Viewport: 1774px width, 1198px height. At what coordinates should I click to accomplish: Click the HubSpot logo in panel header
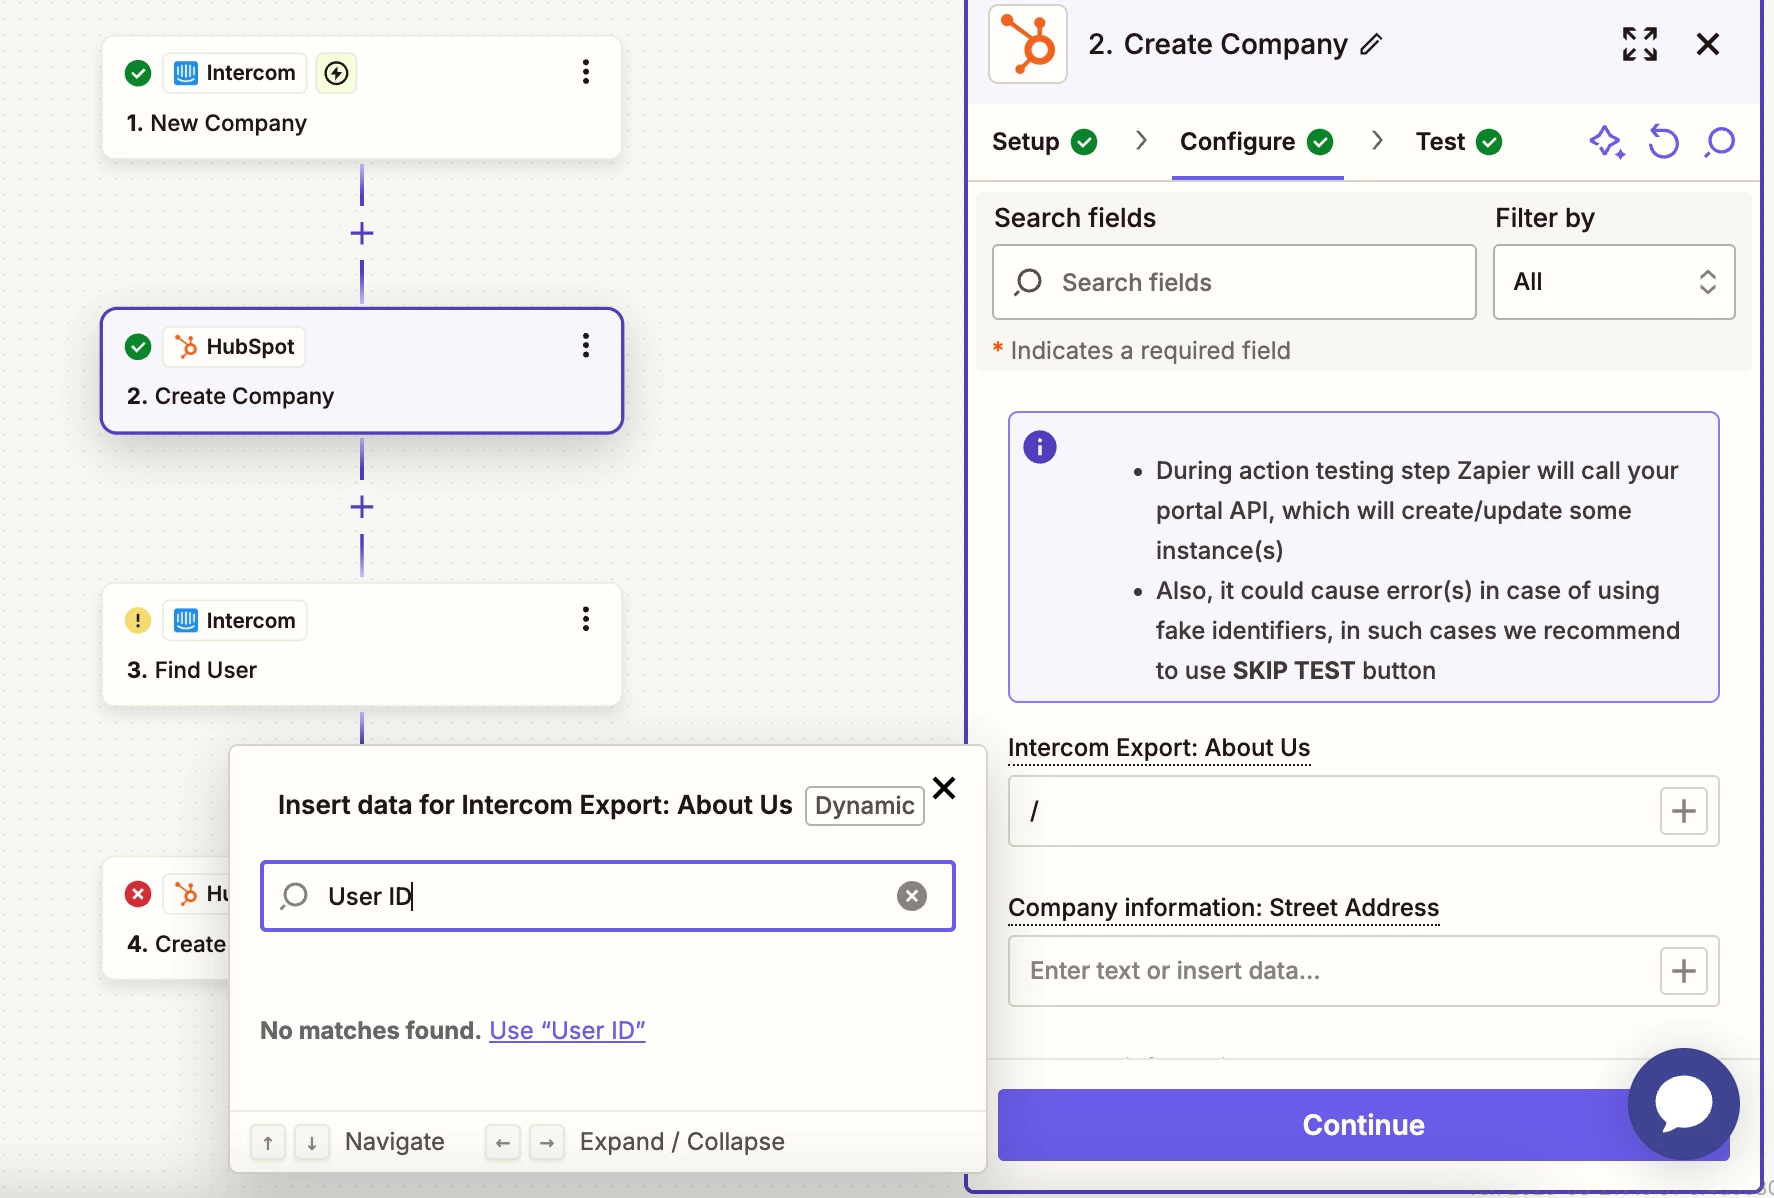click(1028, 44)
